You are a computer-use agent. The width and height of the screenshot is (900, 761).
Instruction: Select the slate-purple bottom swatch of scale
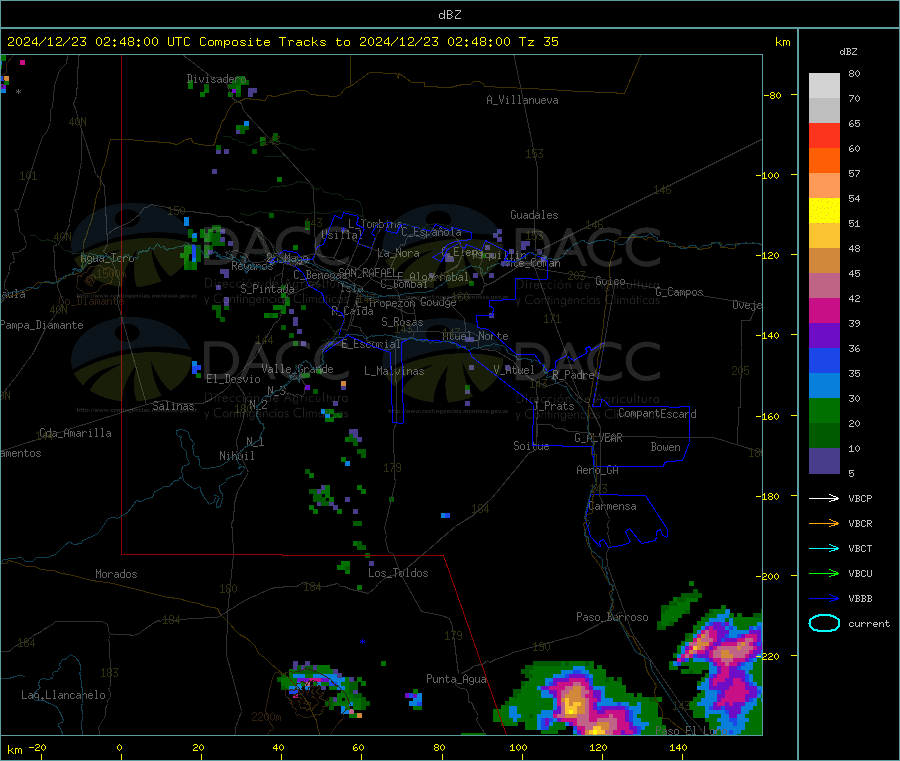click(x=824, y=461)
